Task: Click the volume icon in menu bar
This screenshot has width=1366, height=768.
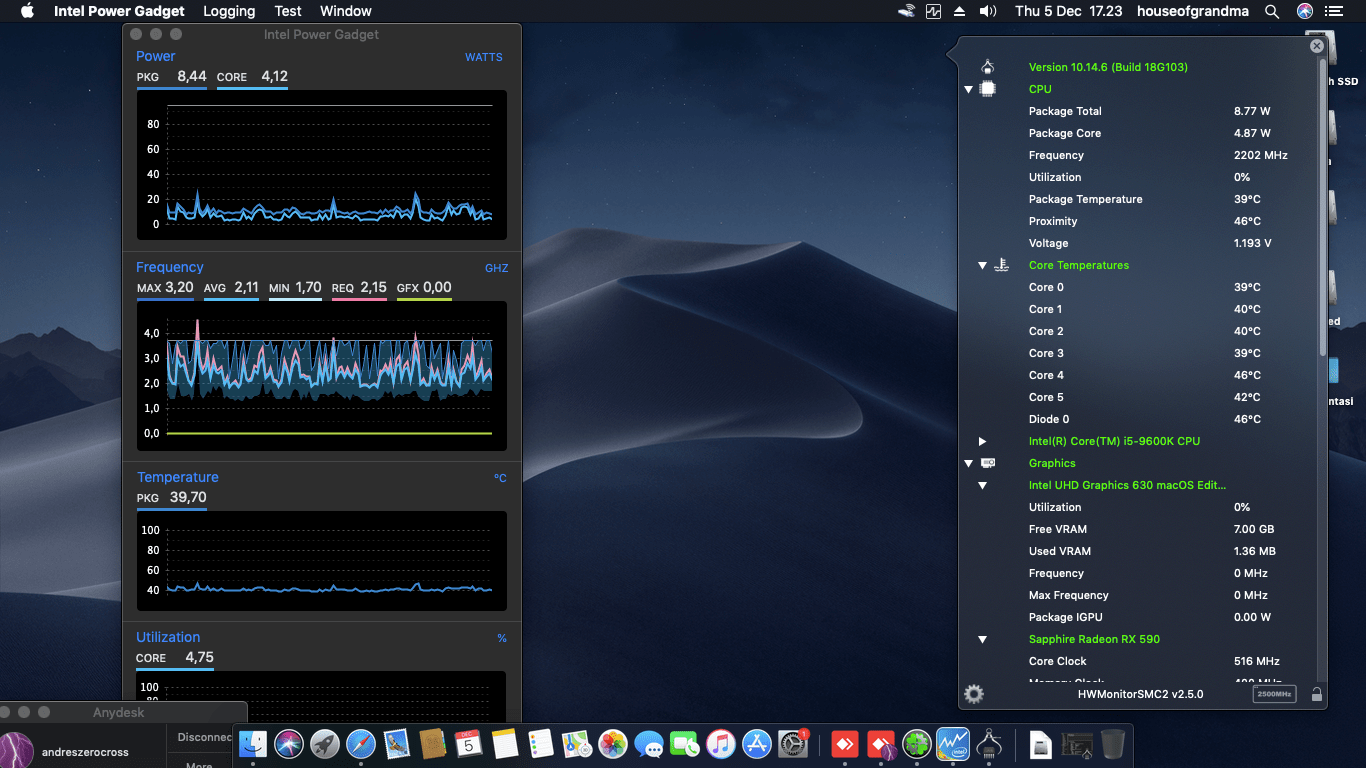Action: 988,11
